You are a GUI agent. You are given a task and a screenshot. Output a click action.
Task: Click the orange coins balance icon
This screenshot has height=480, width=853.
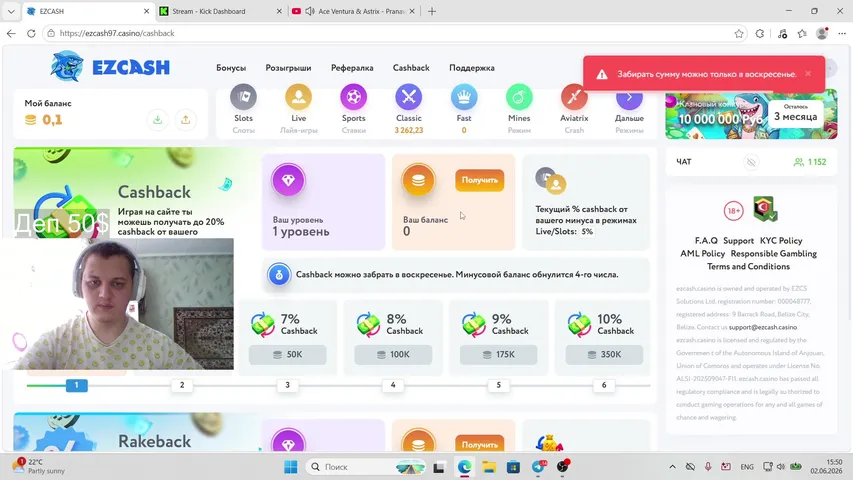tap(418, 180)
